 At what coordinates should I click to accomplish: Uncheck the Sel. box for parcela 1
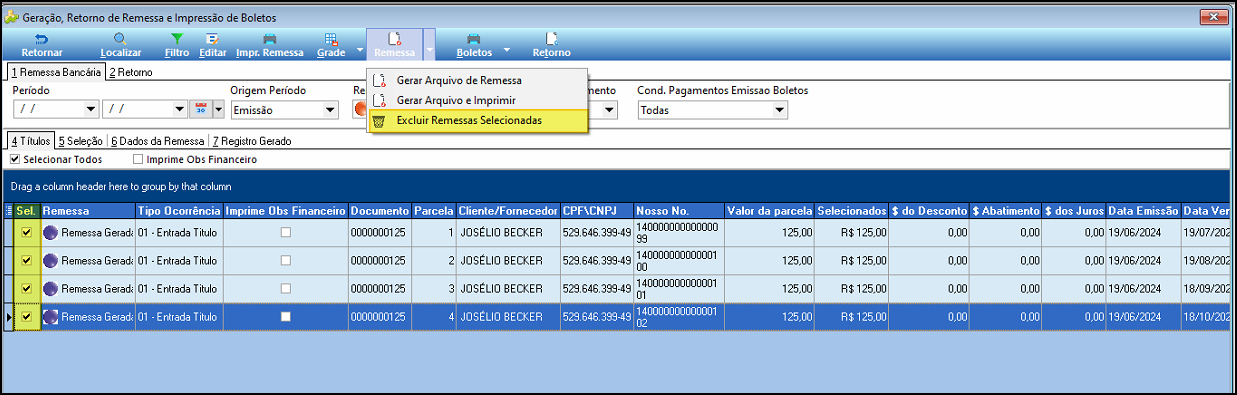coord(26,232)
